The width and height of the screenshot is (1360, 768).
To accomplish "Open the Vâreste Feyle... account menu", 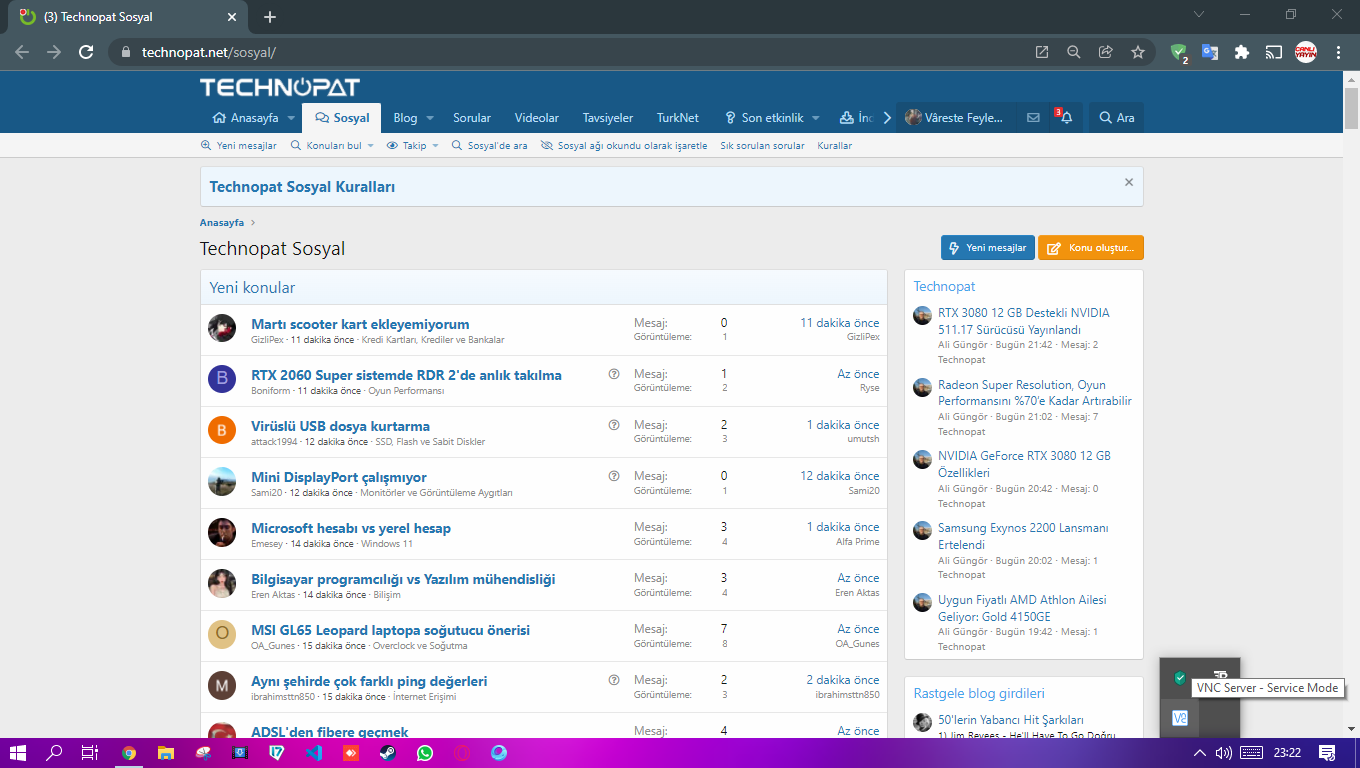I will tap(954, 118).
